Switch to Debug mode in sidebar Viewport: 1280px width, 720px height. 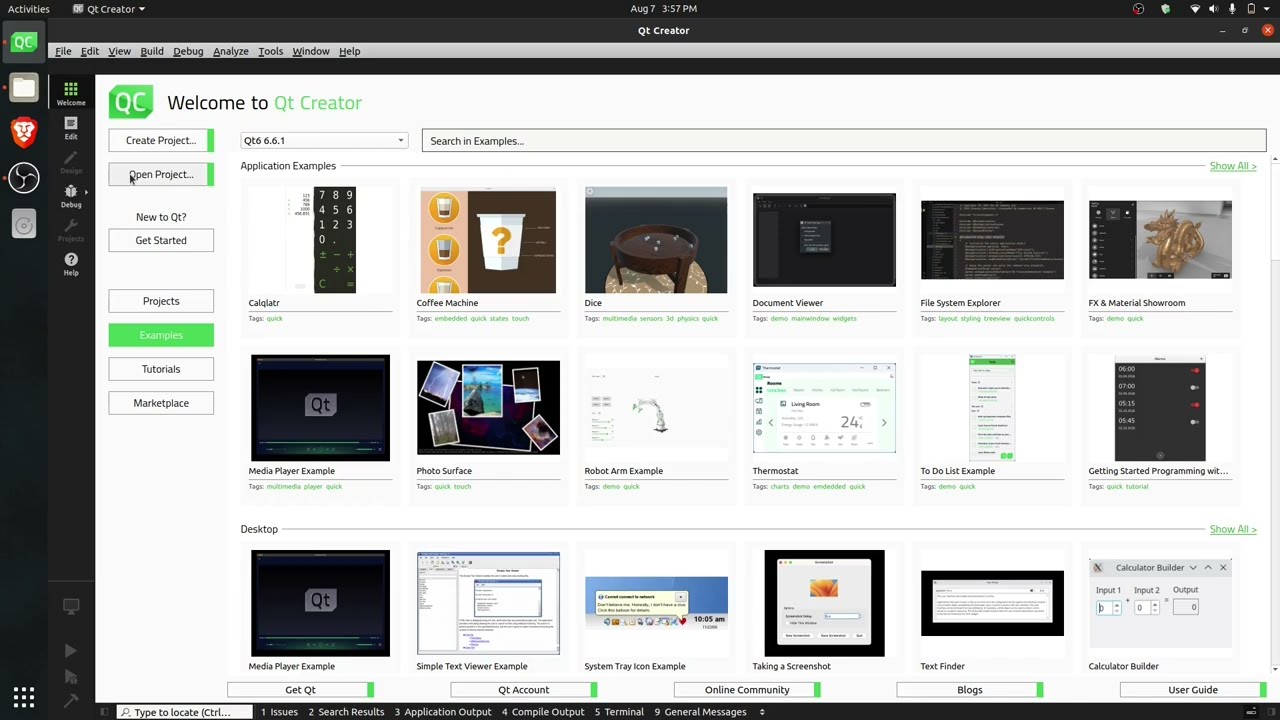tap(70, 196)
